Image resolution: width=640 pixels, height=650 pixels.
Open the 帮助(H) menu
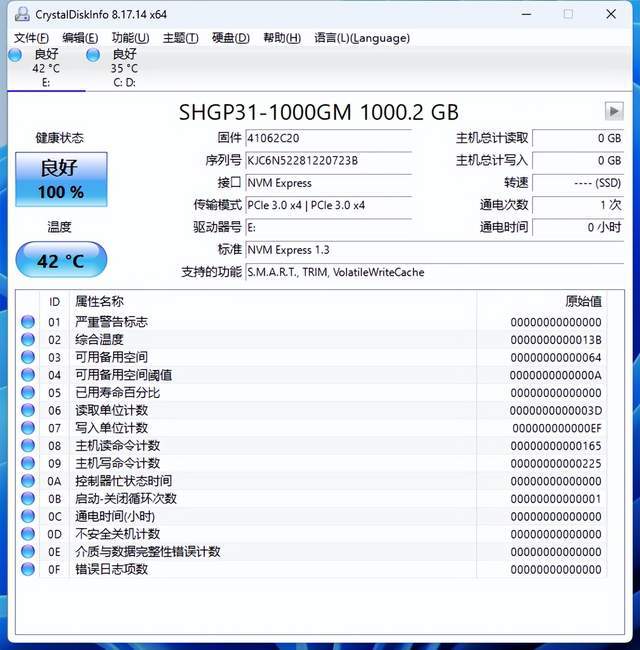pos(282,38)
